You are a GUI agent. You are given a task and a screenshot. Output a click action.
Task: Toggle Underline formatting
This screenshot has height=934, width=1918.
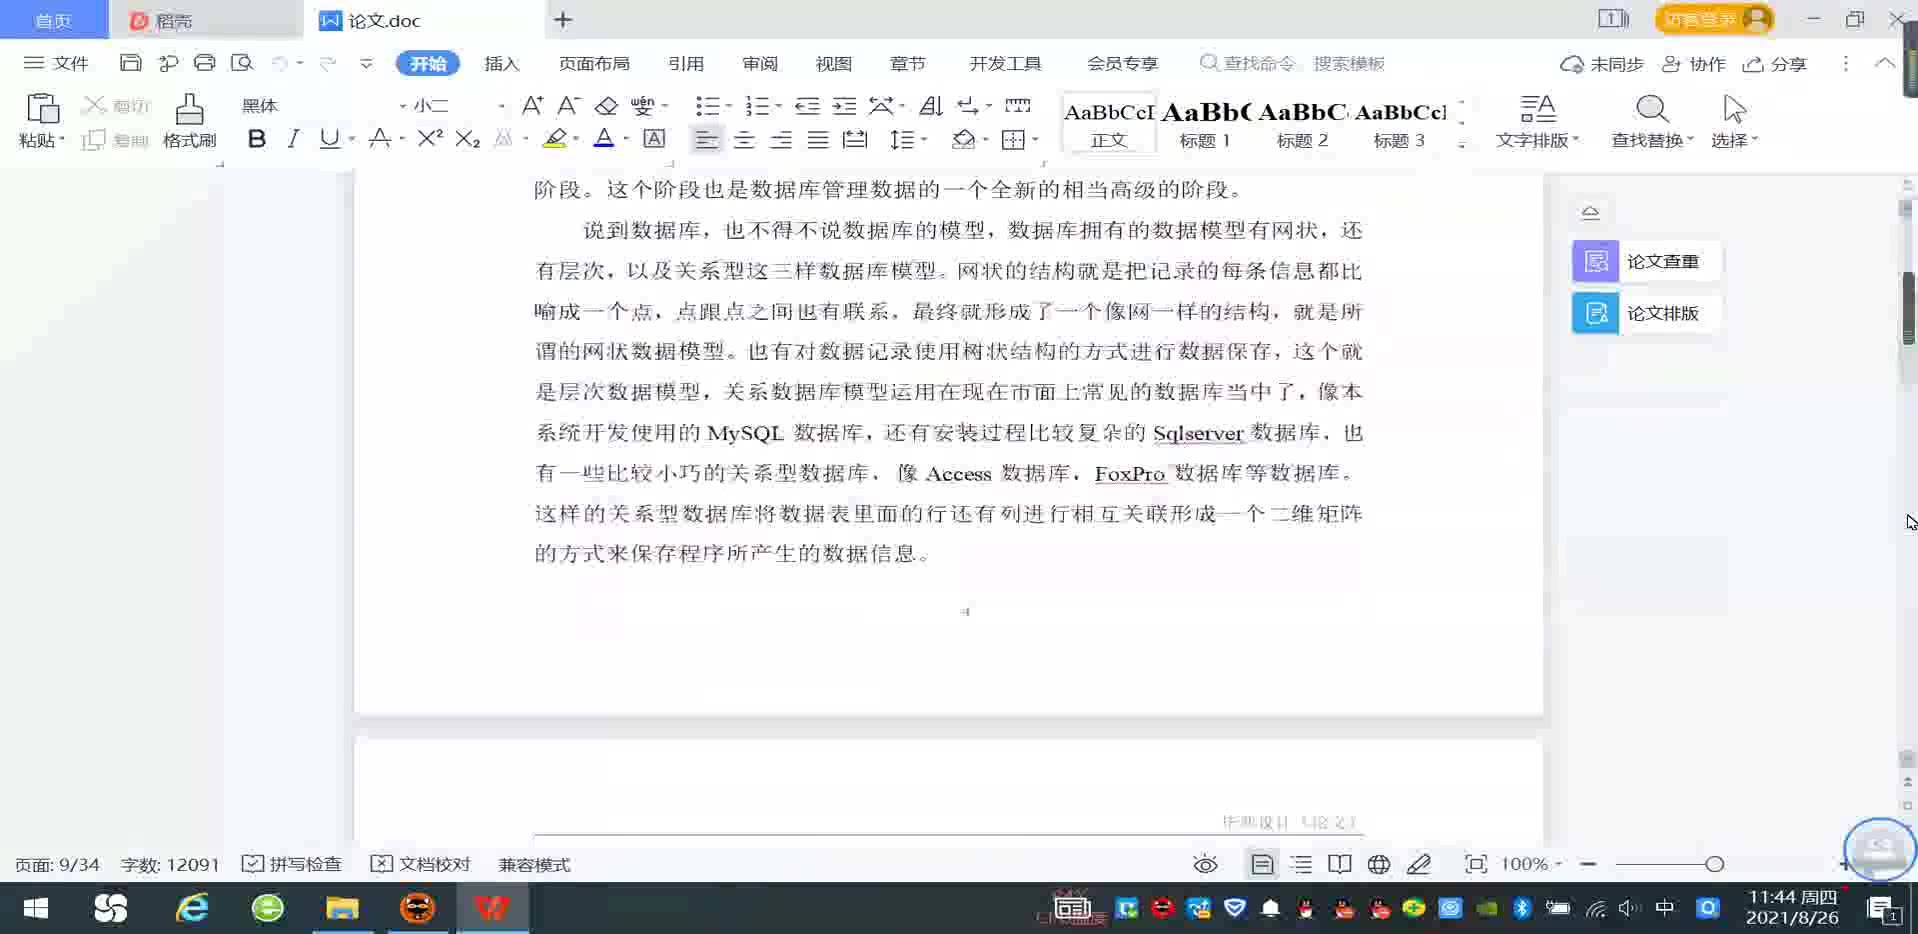click(329, 139)
